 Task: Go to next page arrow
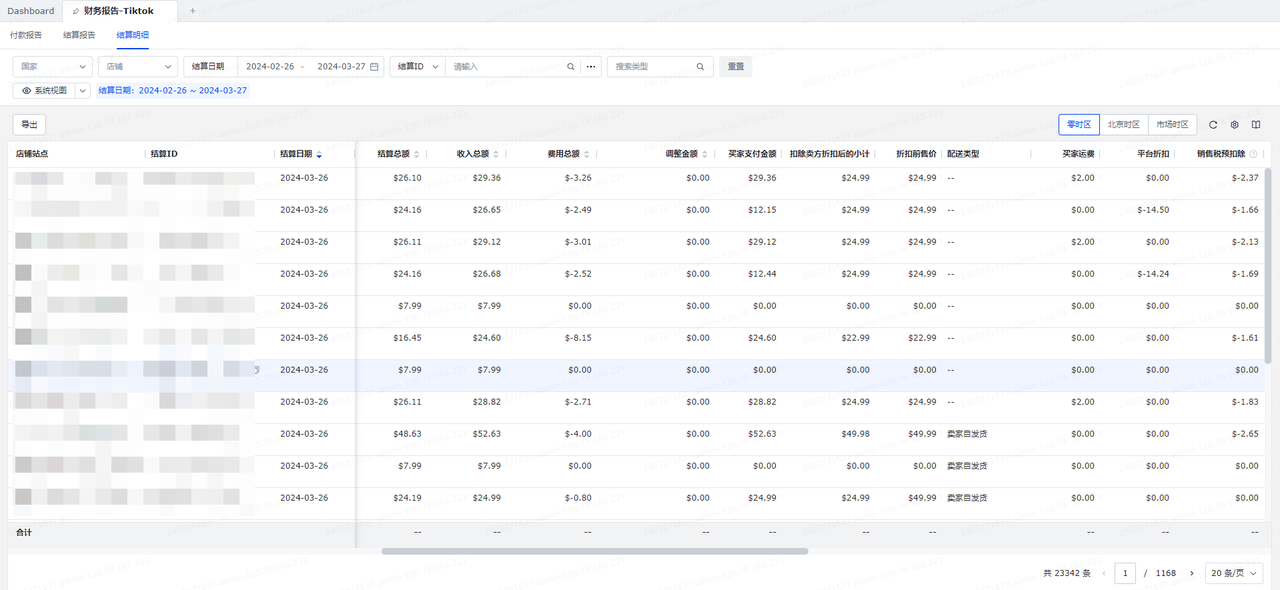pyautogui.click(x=1191, y=573)
